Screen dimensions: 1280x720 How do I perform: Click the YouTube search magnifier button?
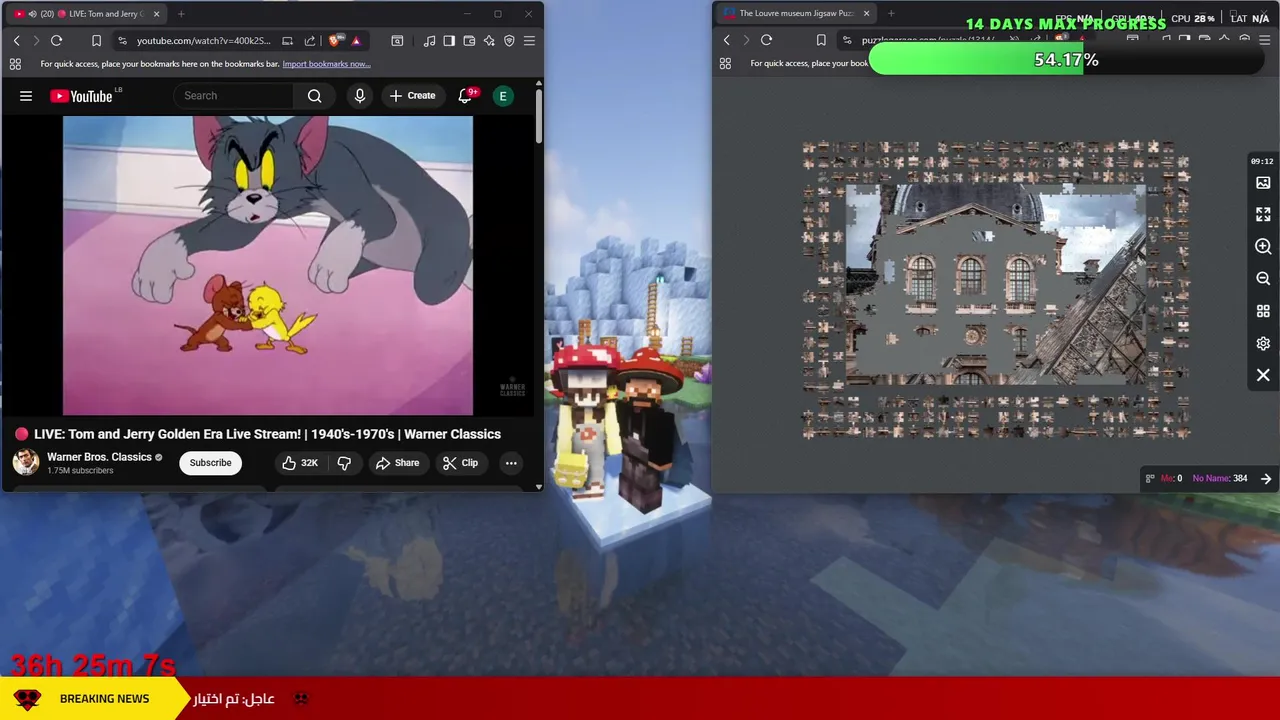(x=315, y=96)
